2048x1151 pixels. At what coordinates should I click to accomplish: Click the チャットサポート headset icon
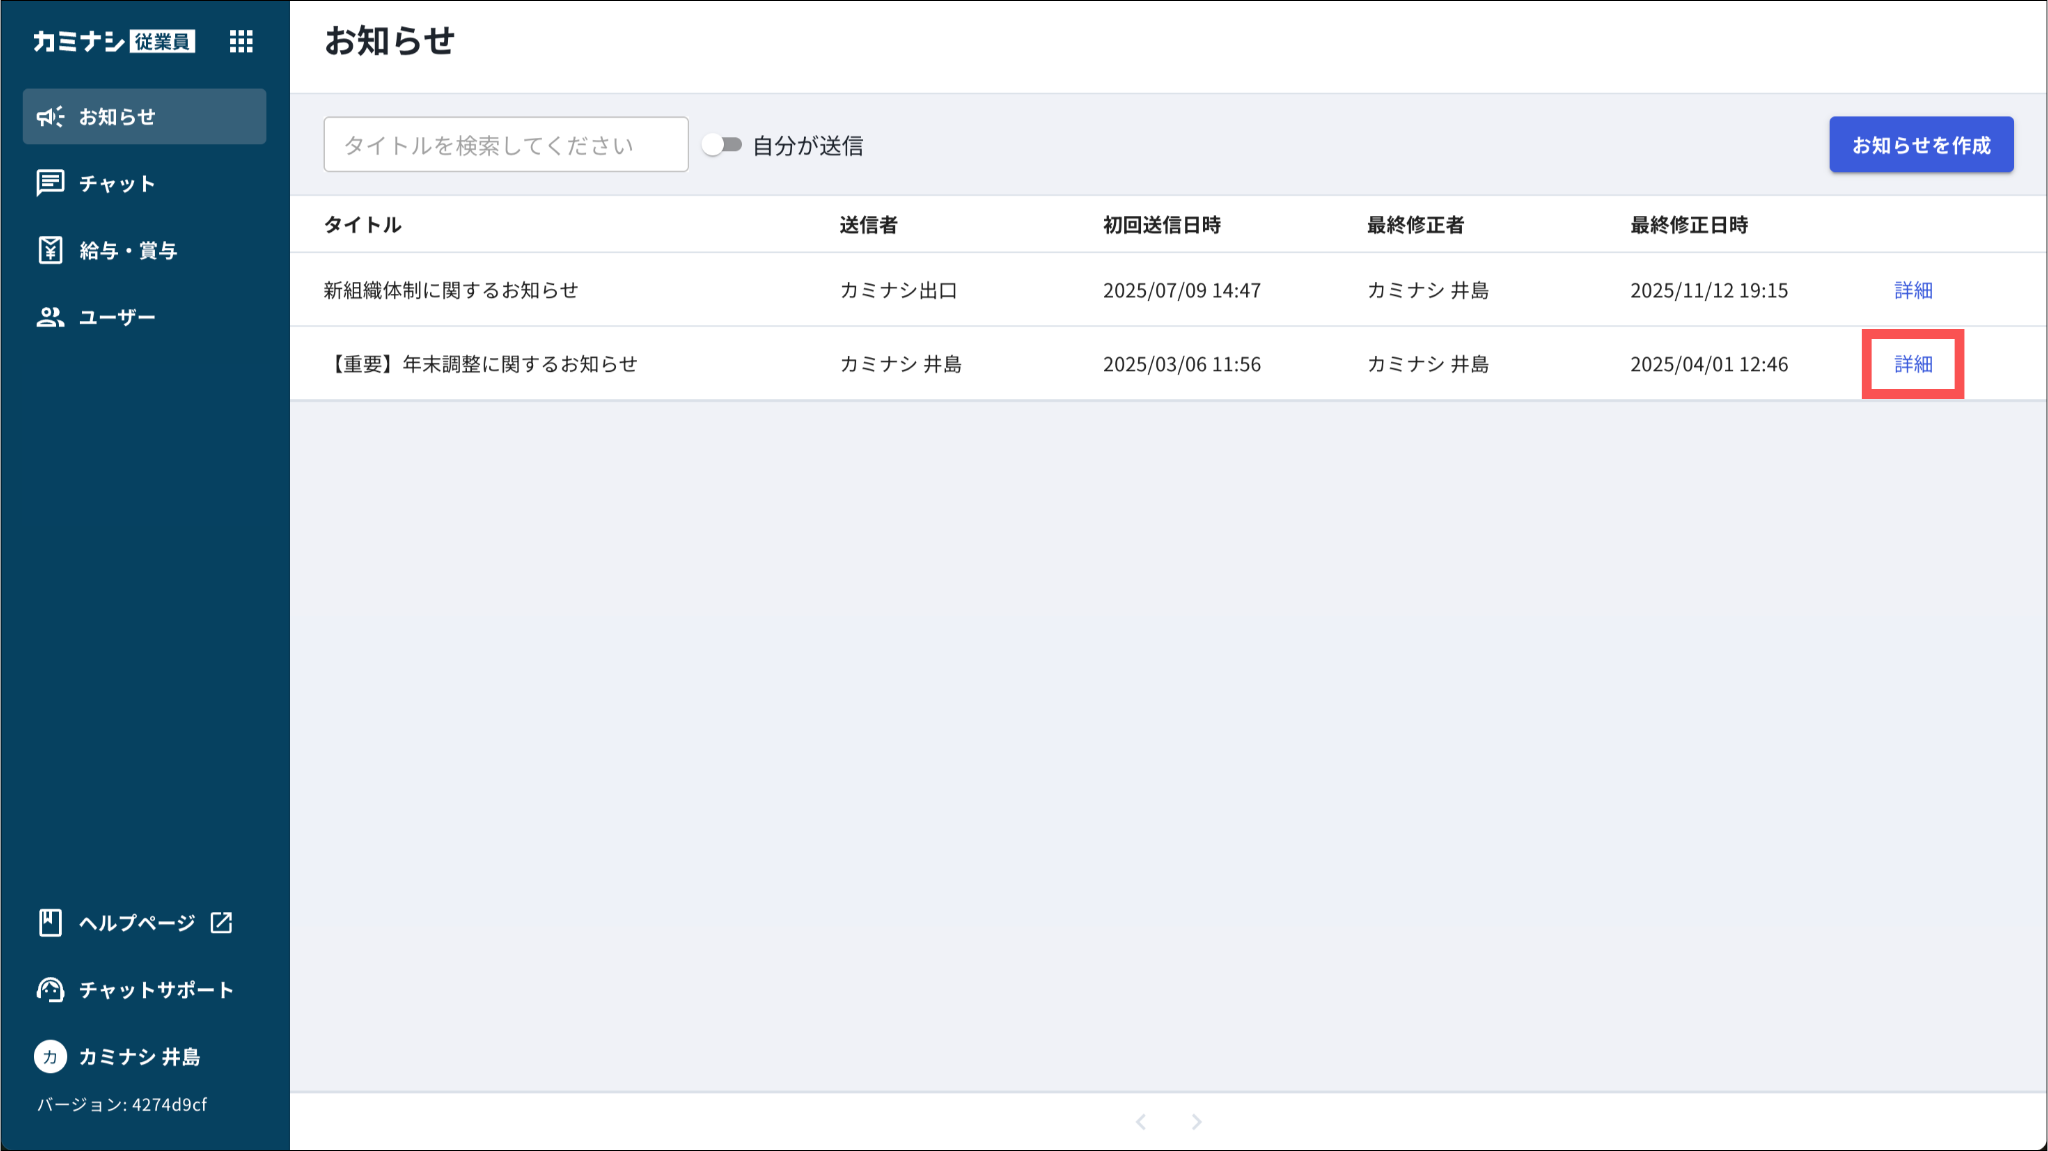point(50,989)
